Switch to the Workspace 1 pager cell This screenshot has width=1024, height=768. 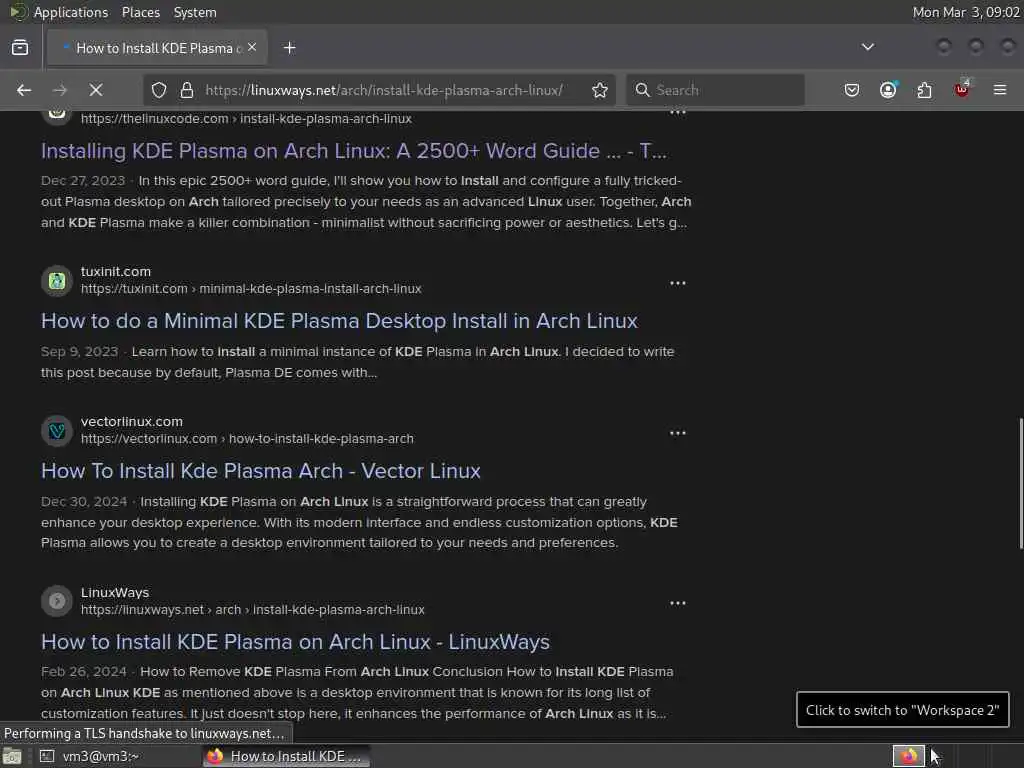(908, 756)
